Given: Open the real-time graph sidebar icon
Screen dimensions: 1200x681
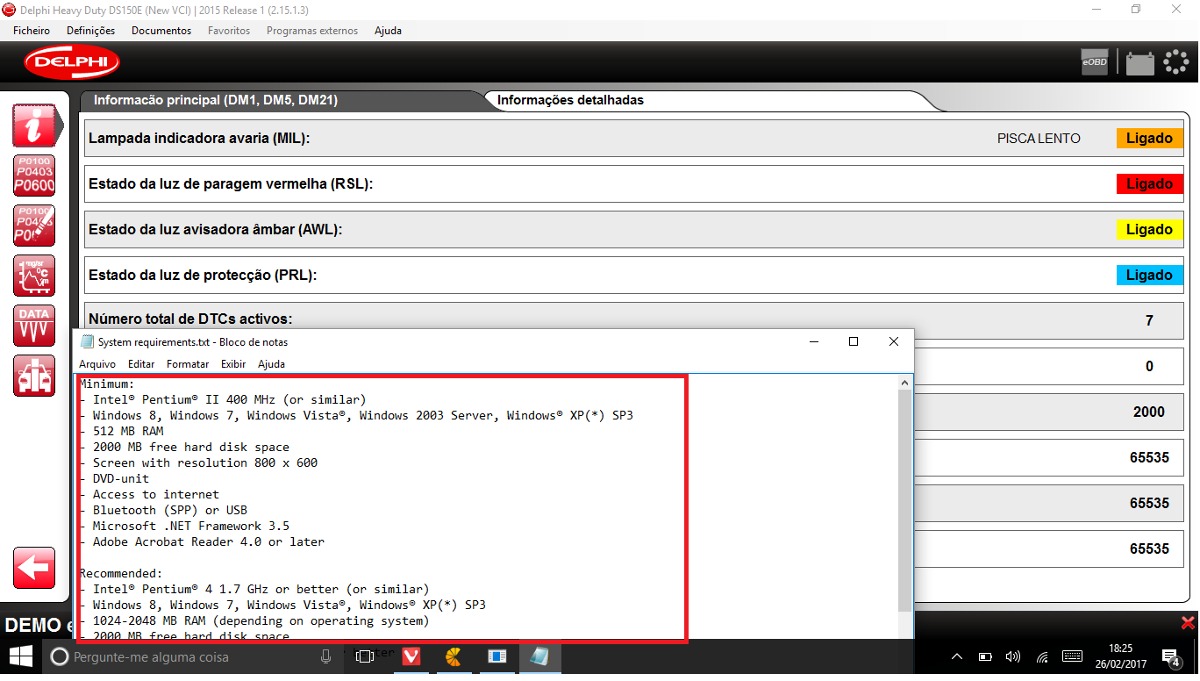Looking at the screenshot, I should tap(34, 276).
